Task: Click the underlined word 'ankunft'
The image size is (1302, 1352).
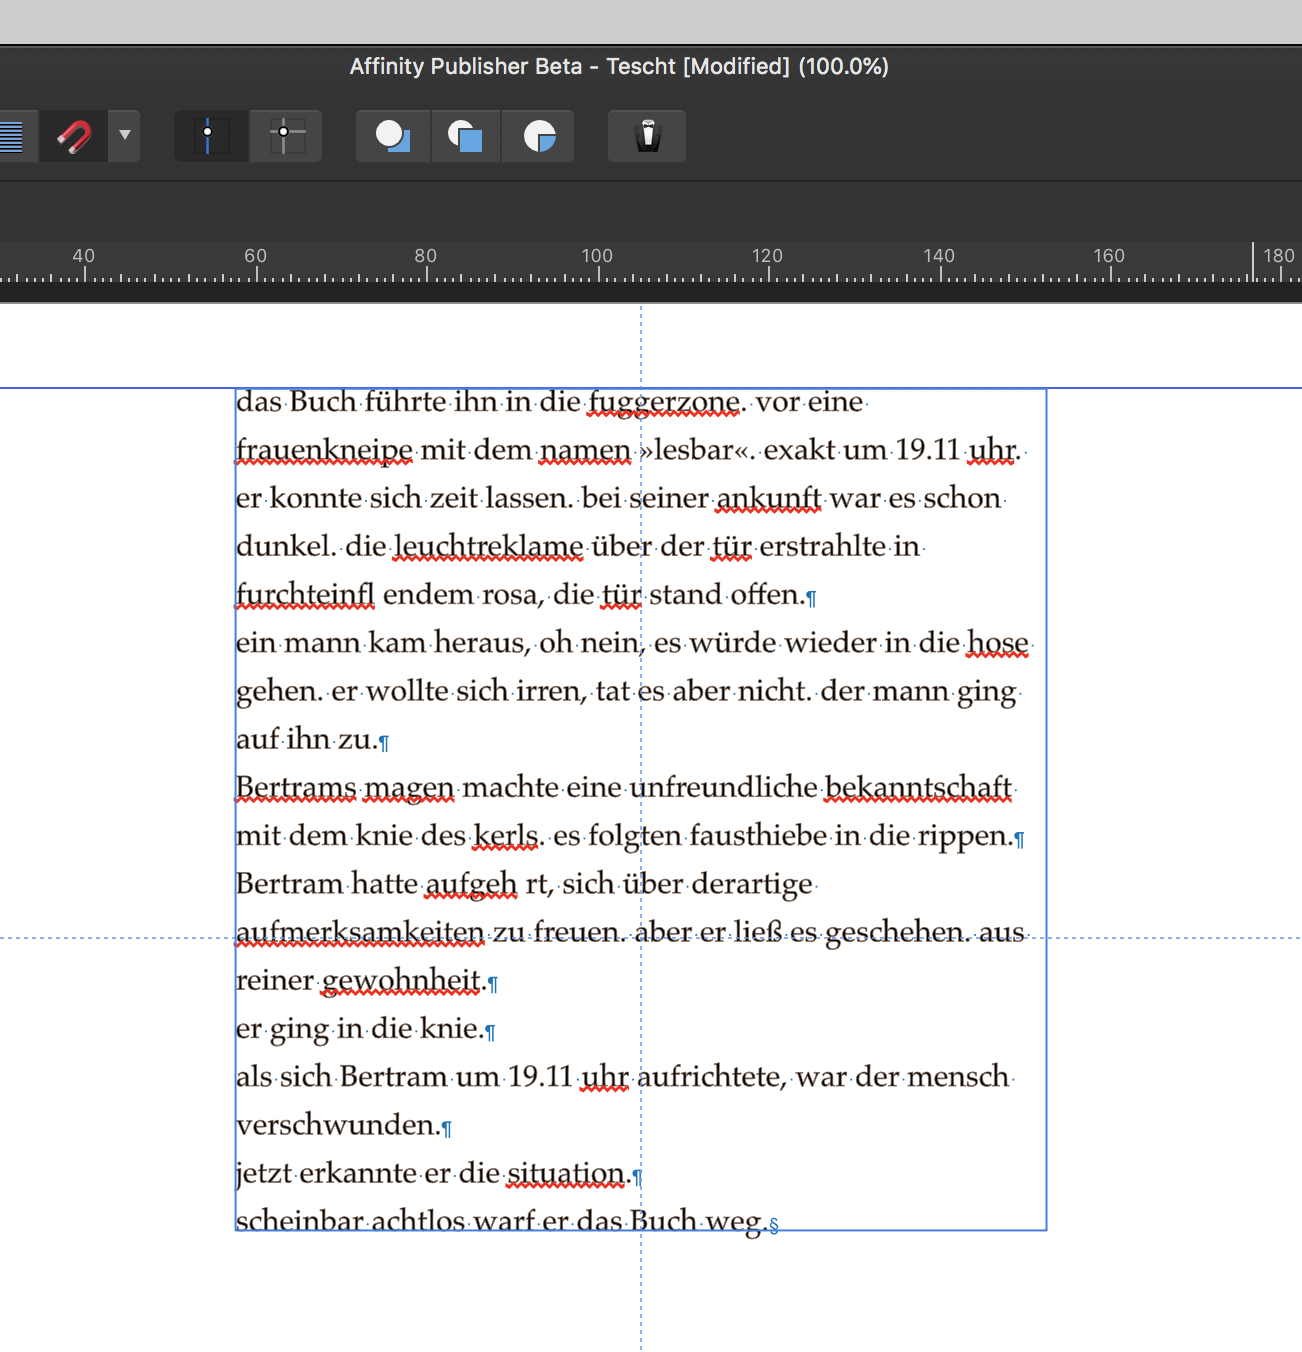Action: point(769,498)
